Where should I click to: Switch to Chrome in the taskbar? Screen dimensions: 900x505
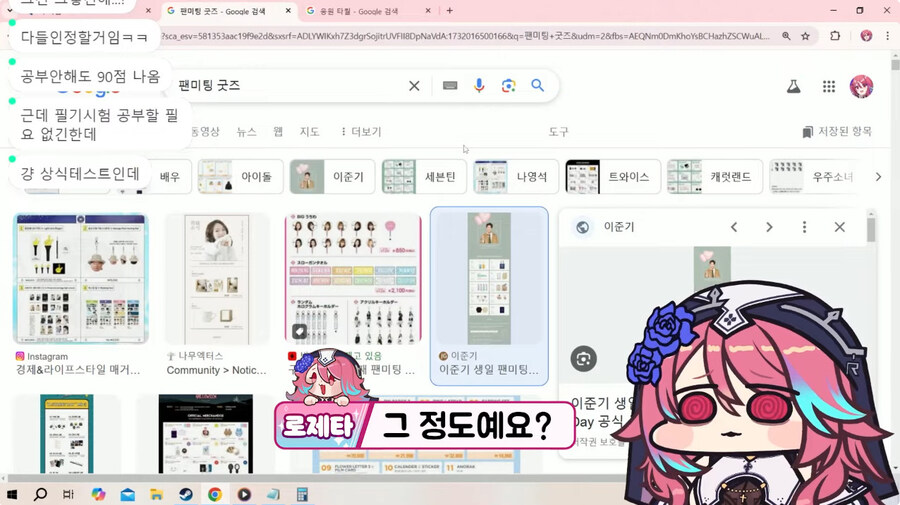point(215,494)
